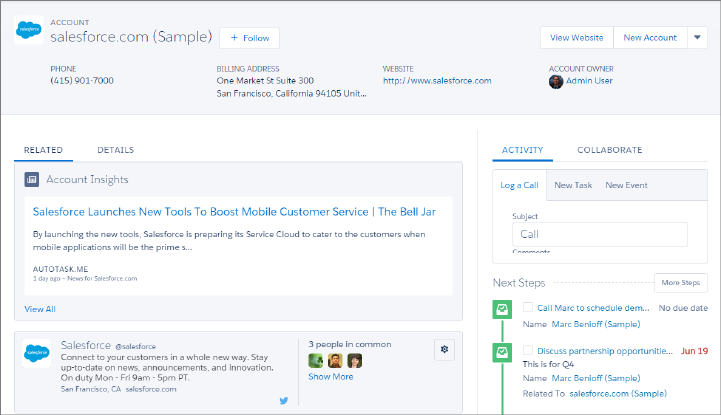Image resolution: width=721 pixels, height=415 pixels.
Task: Select the New Task tab
Action: point(573,185)
